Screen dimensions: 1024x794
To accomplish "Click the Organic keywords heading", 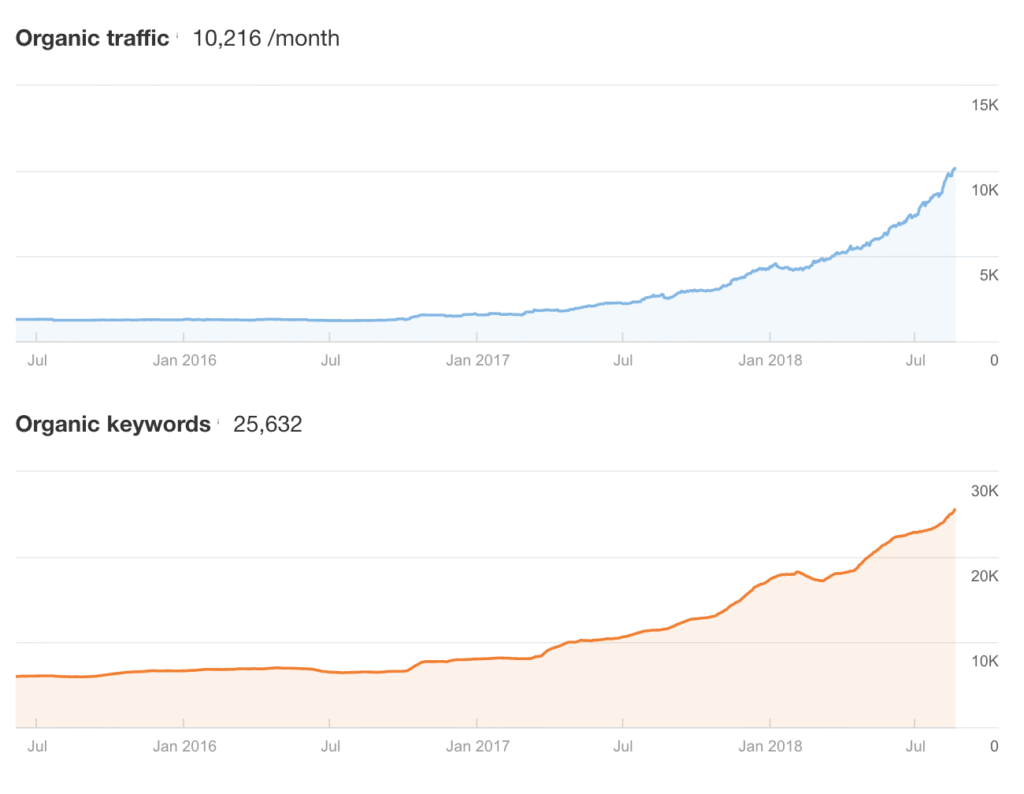I will (x=113, y=424).
